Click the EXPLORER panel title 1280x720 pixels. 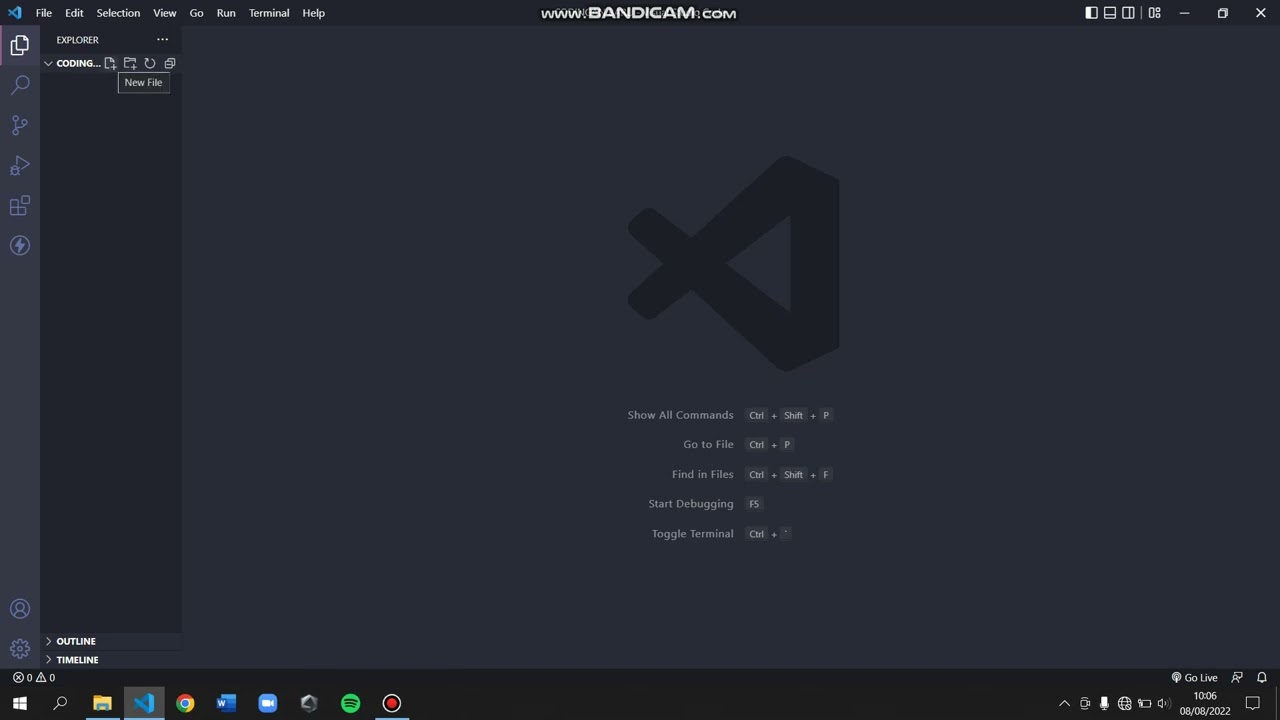[77, 40]
